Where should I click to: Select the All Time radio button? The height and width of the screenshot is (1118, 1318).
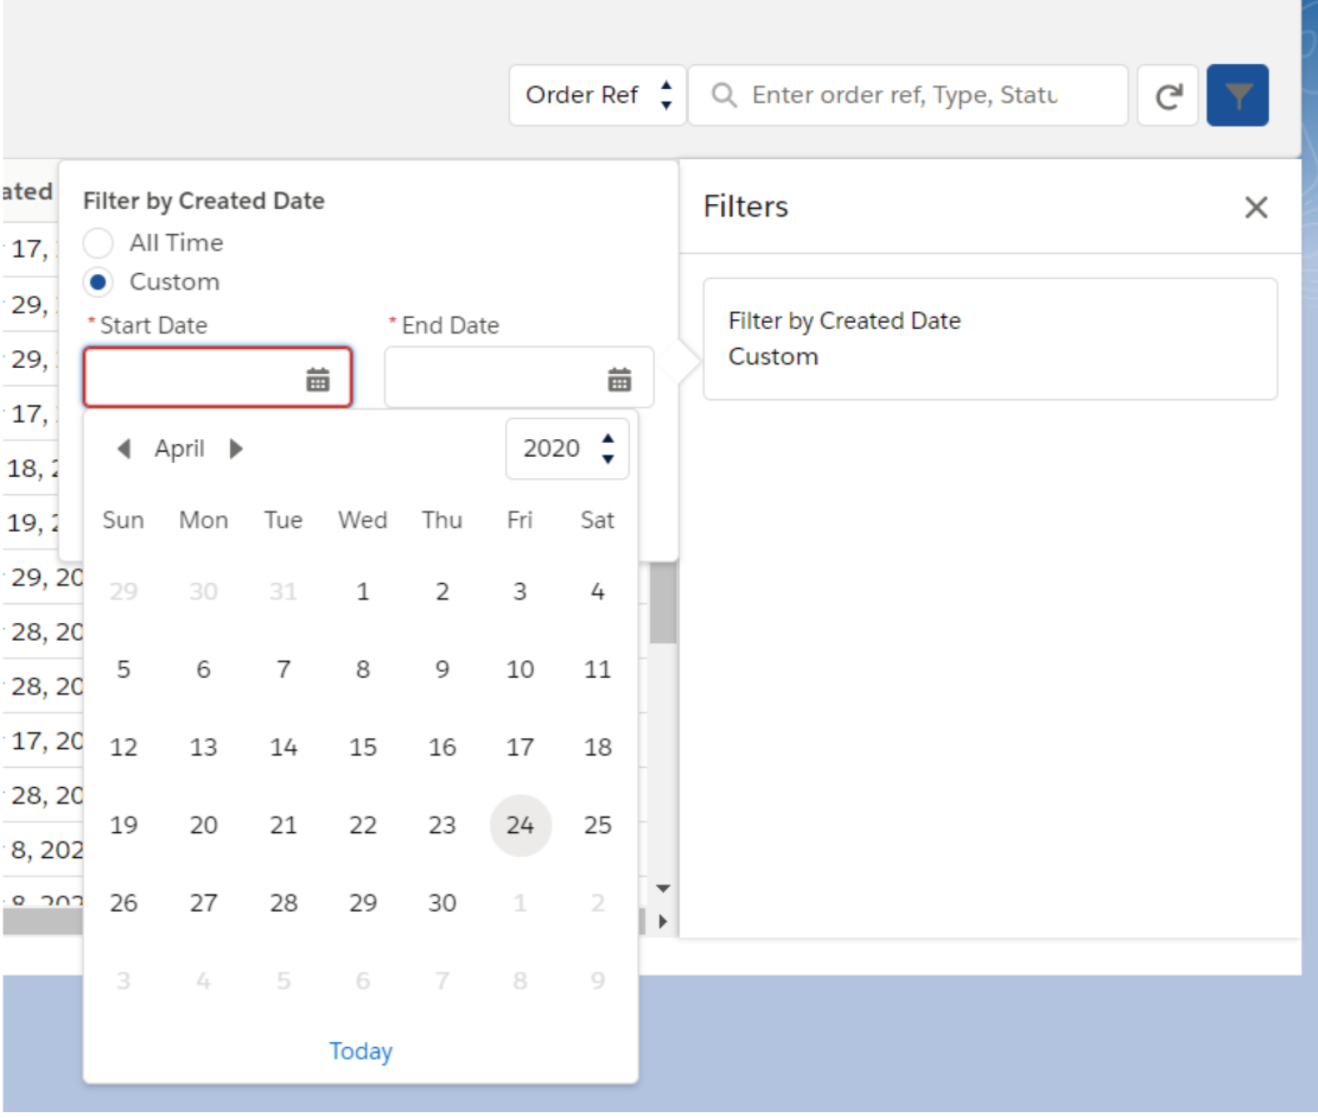click(x=98, y=243)
